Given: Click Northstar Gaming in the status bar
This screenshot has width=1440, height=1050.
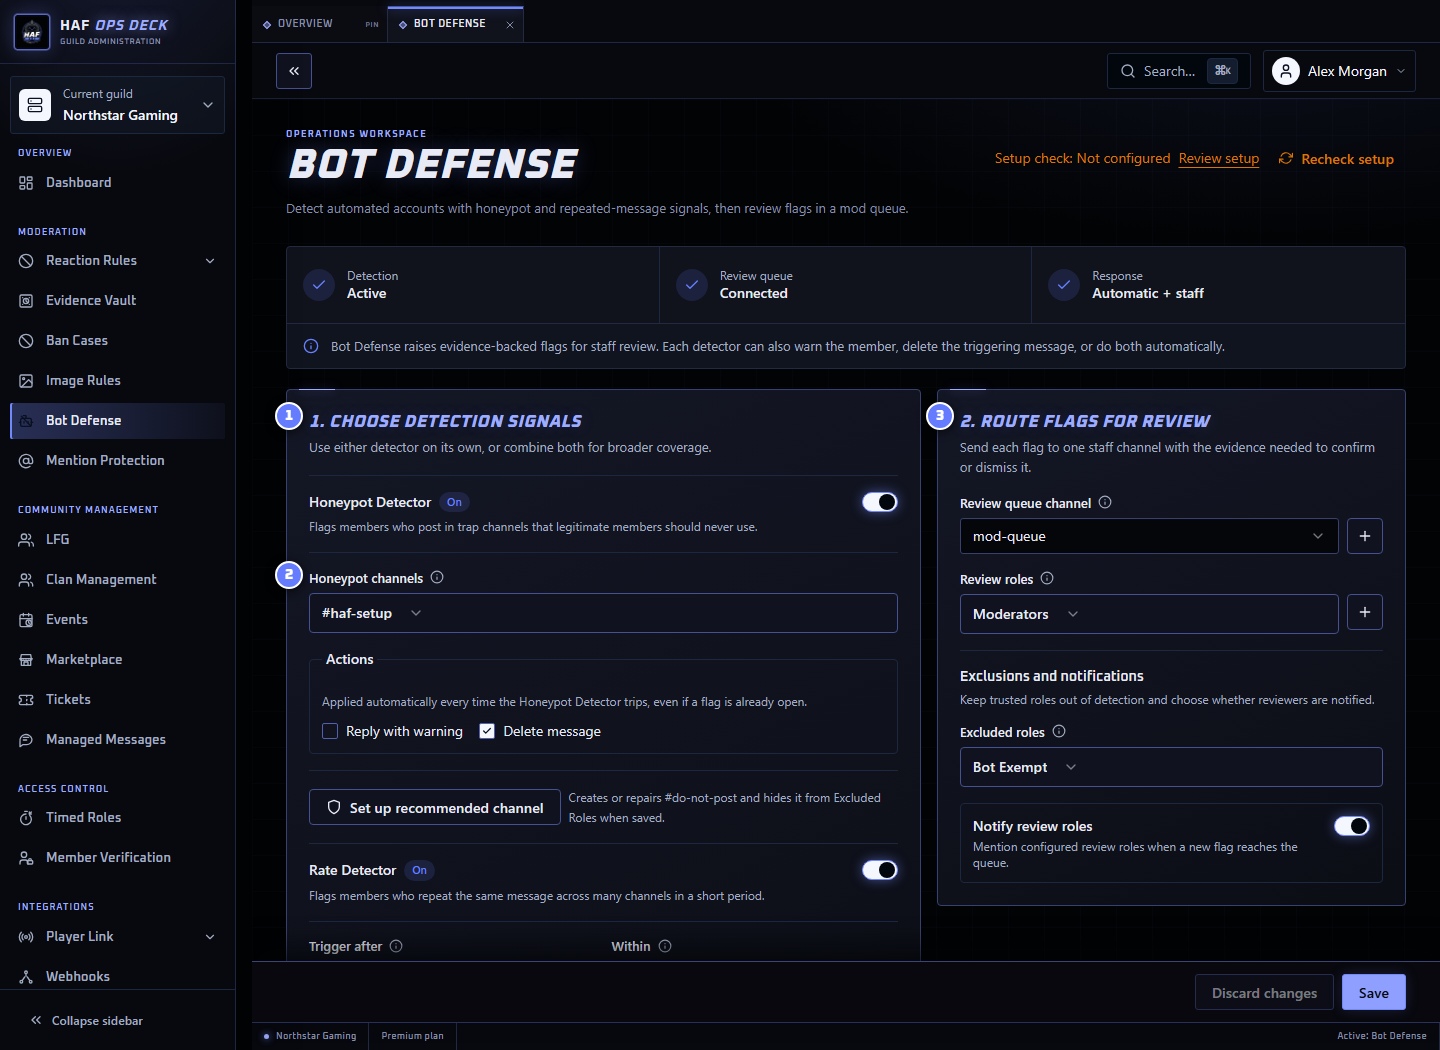Looking at the screenshot, I should 309,1036.
